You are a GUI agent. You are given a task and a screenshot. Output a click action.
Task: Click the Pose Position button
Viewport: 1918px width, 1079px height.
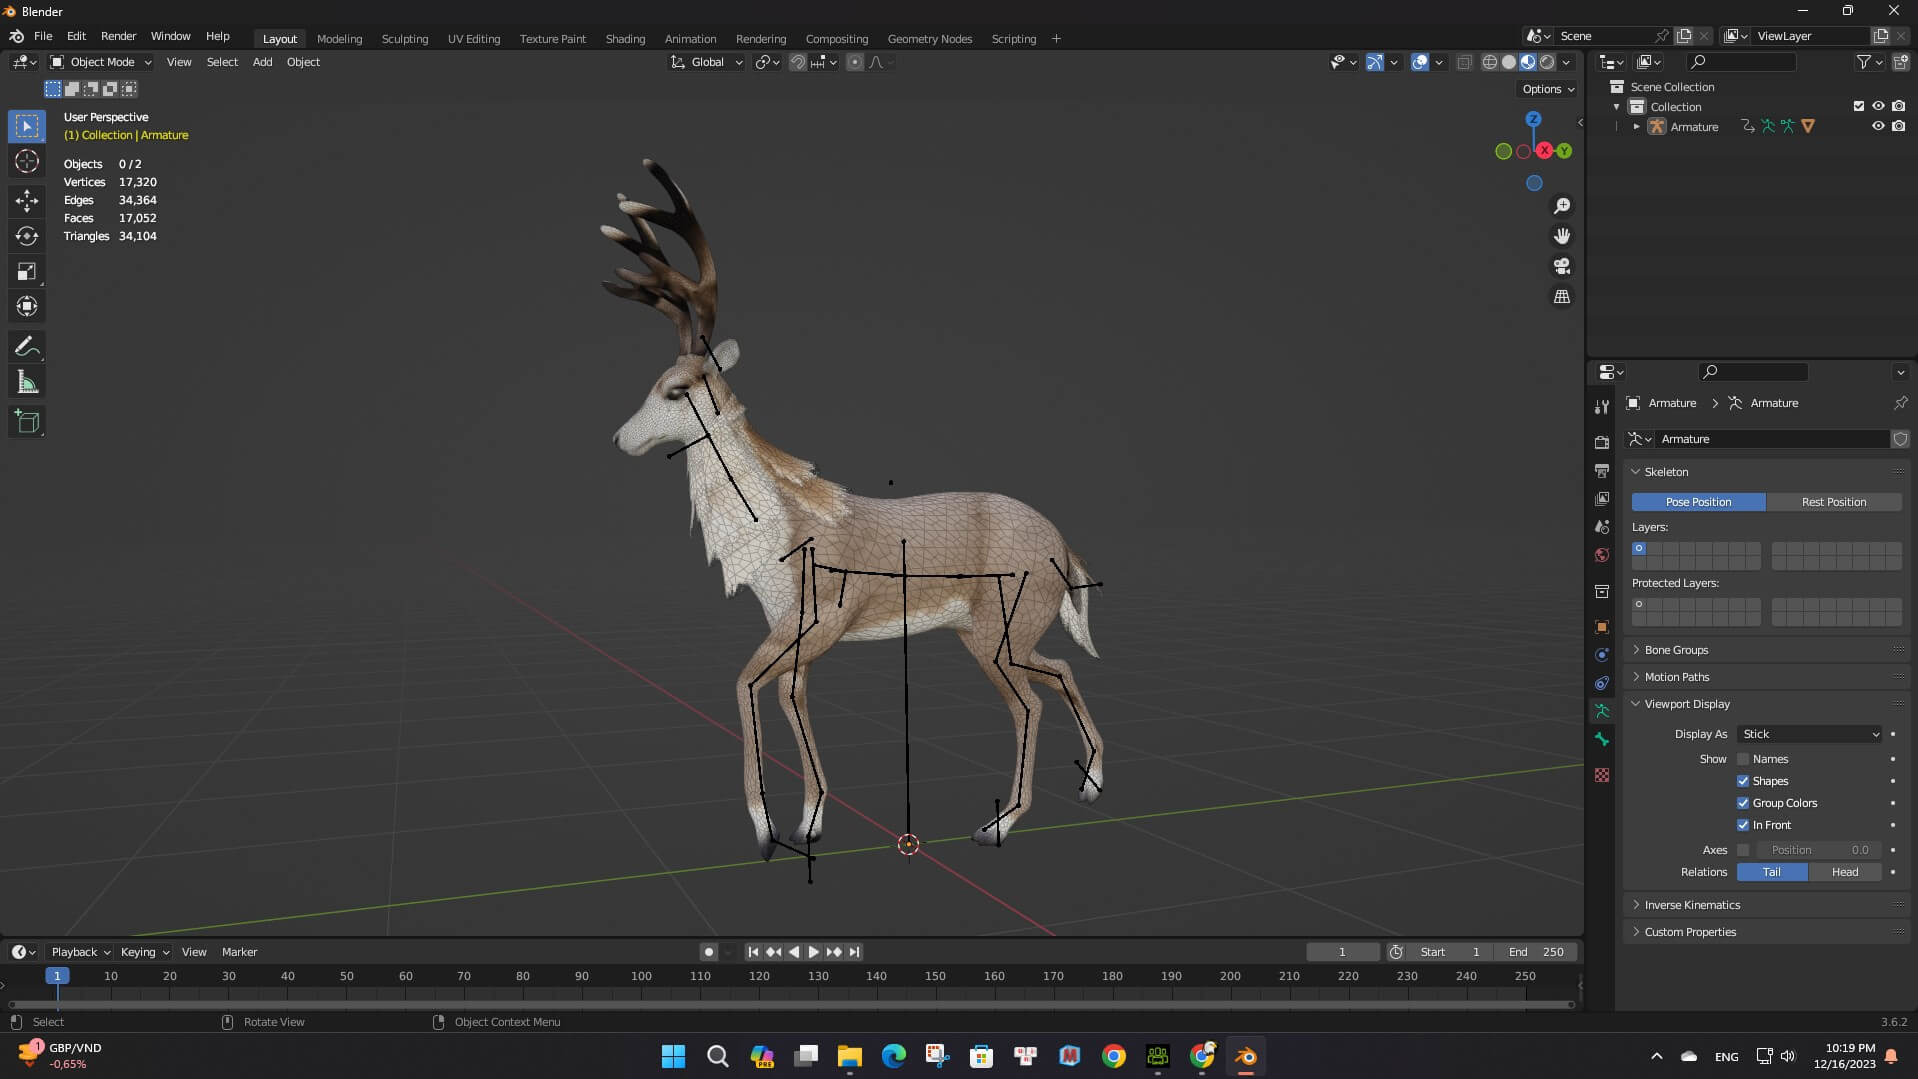point(1698,502)
